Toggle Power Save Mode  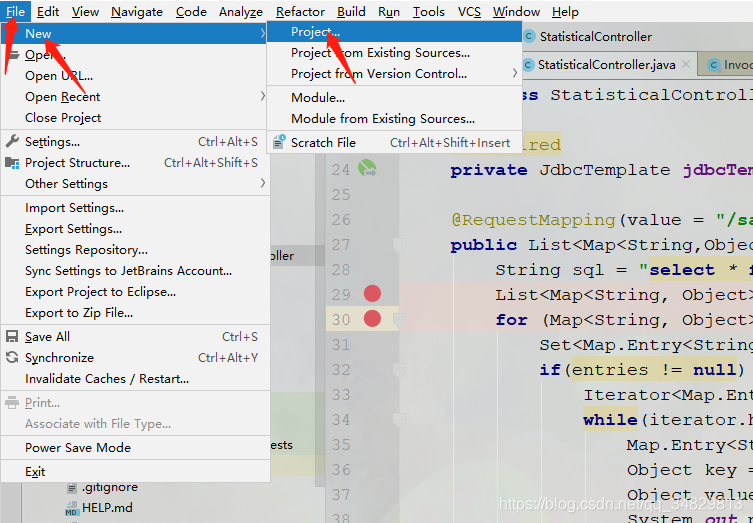pos(134,448)
